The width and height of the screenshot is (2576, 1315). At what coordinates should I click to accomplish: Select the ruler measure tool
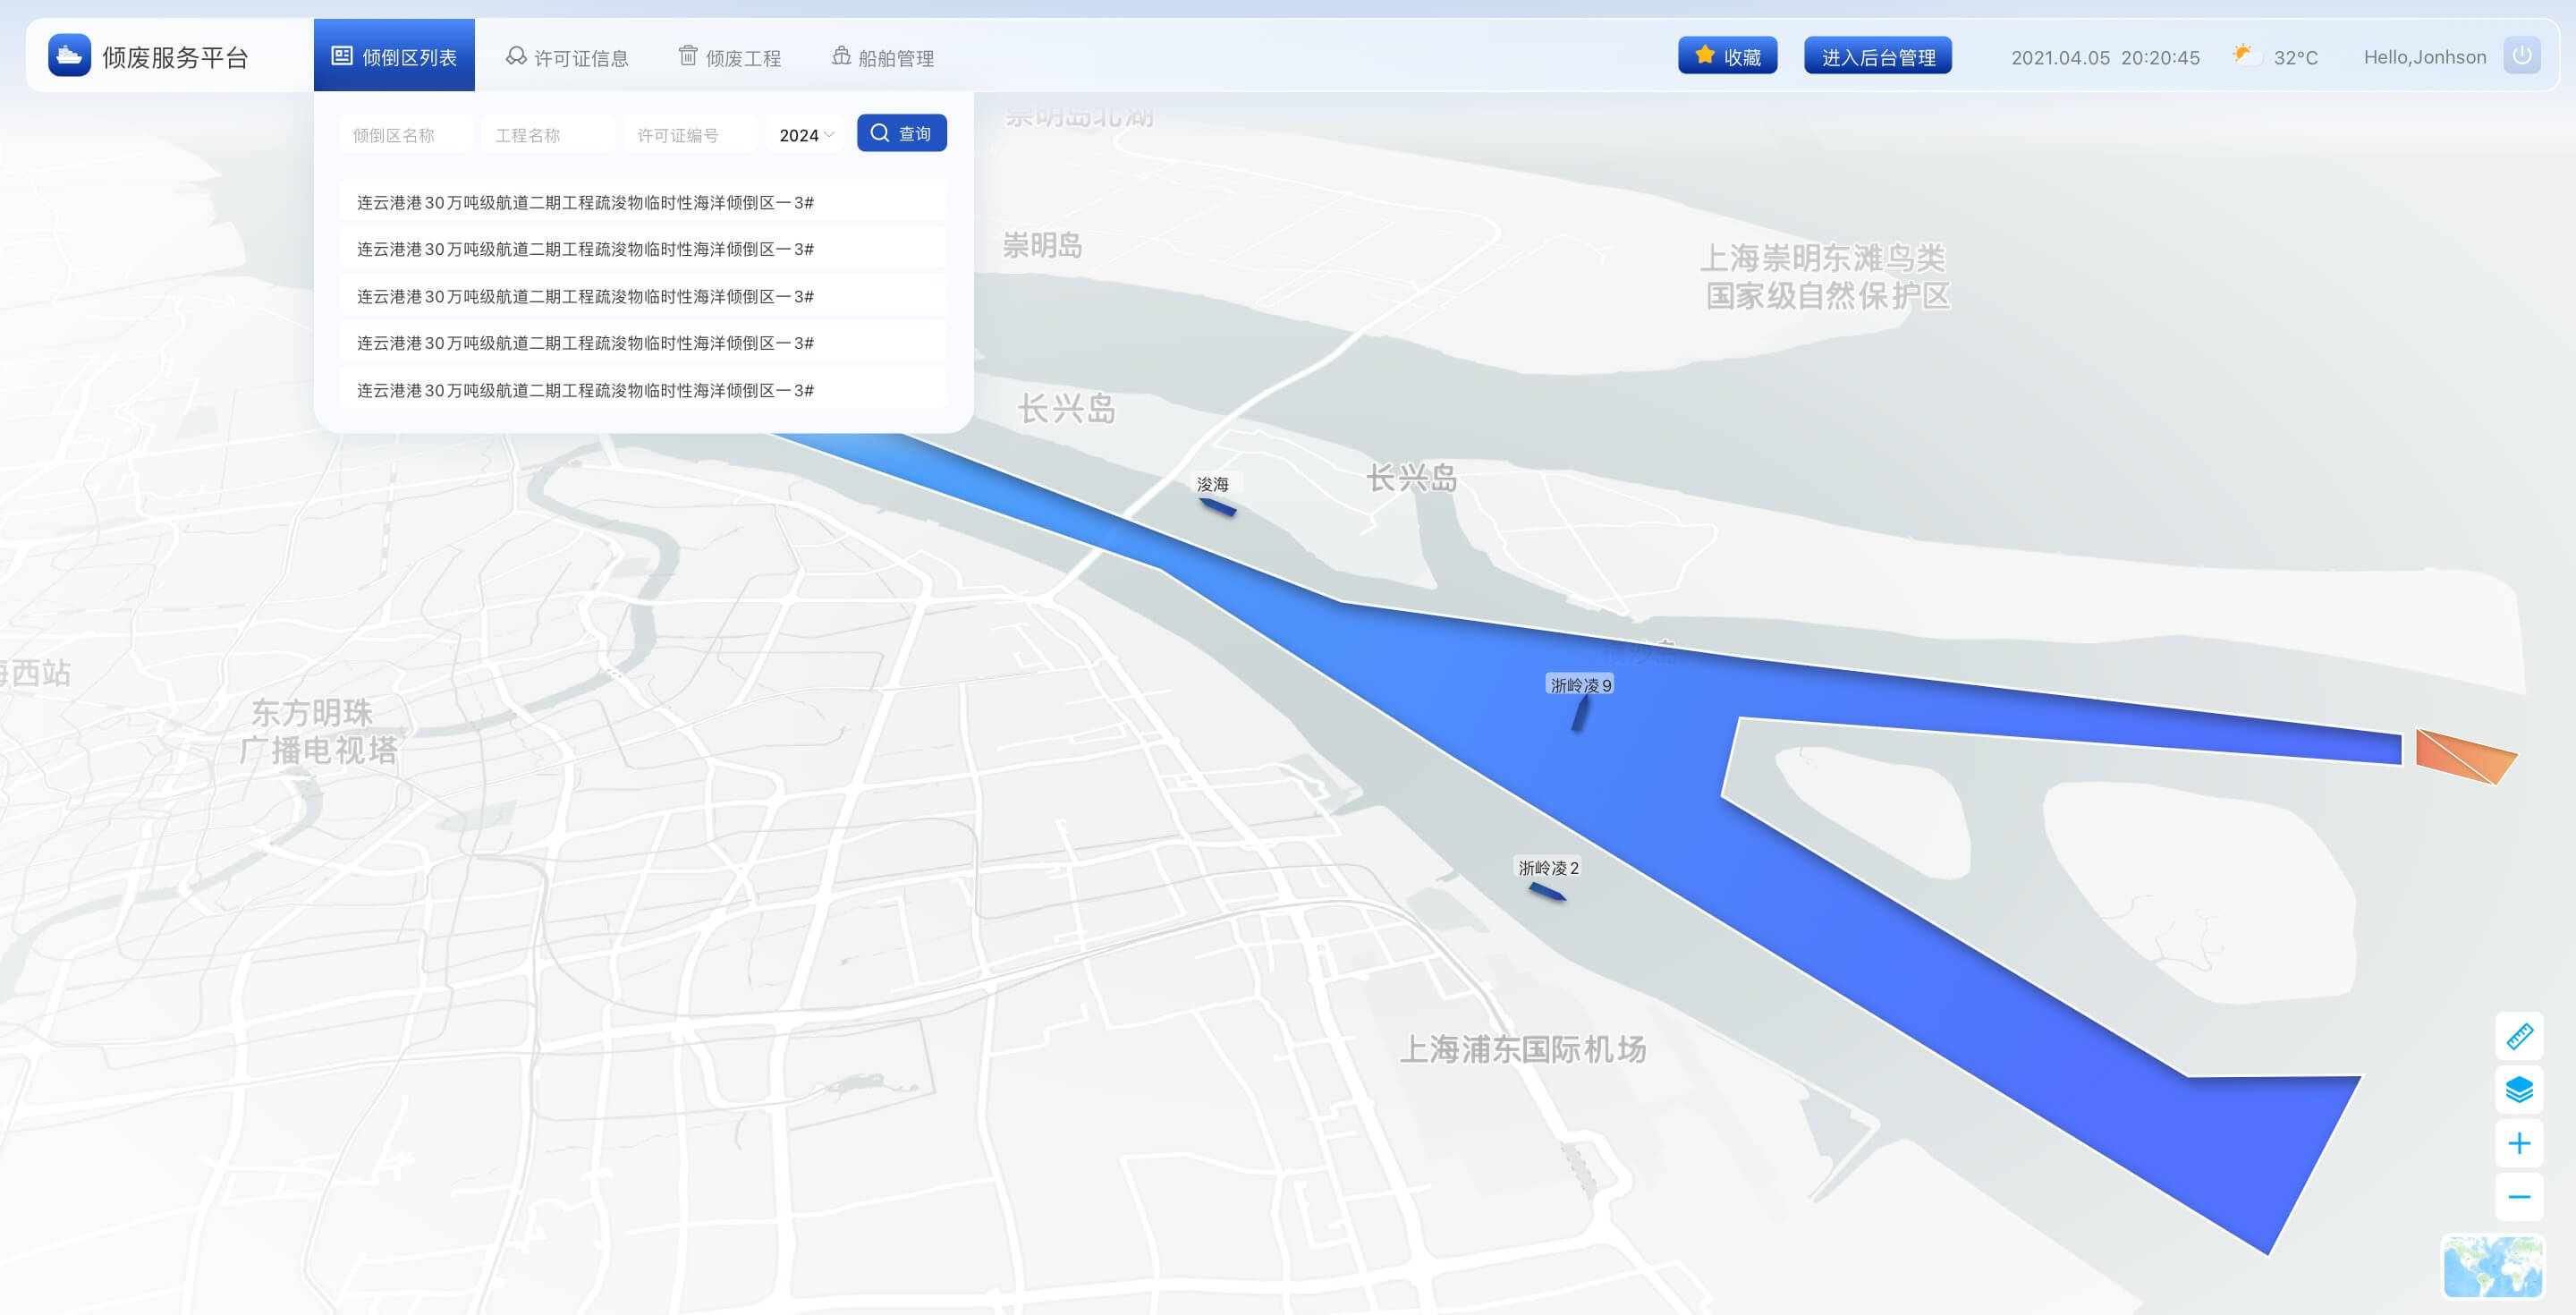pos(2519,1036)
